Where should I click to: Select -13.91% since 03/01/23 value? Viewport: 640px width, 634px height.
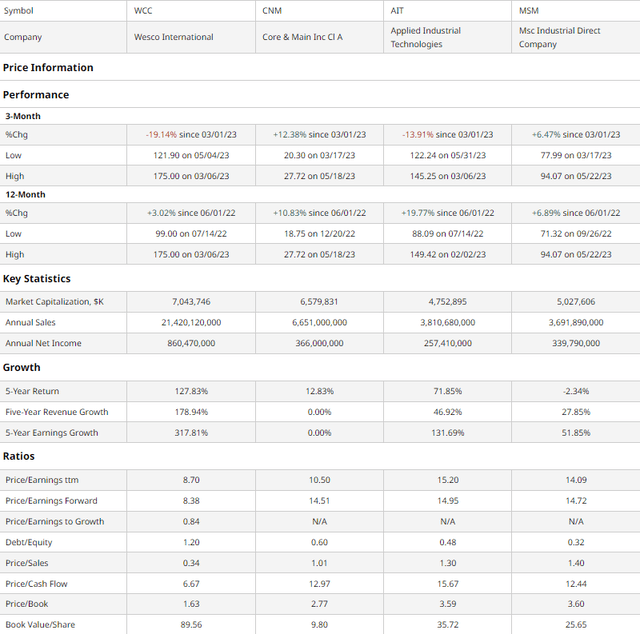(448, 135)
